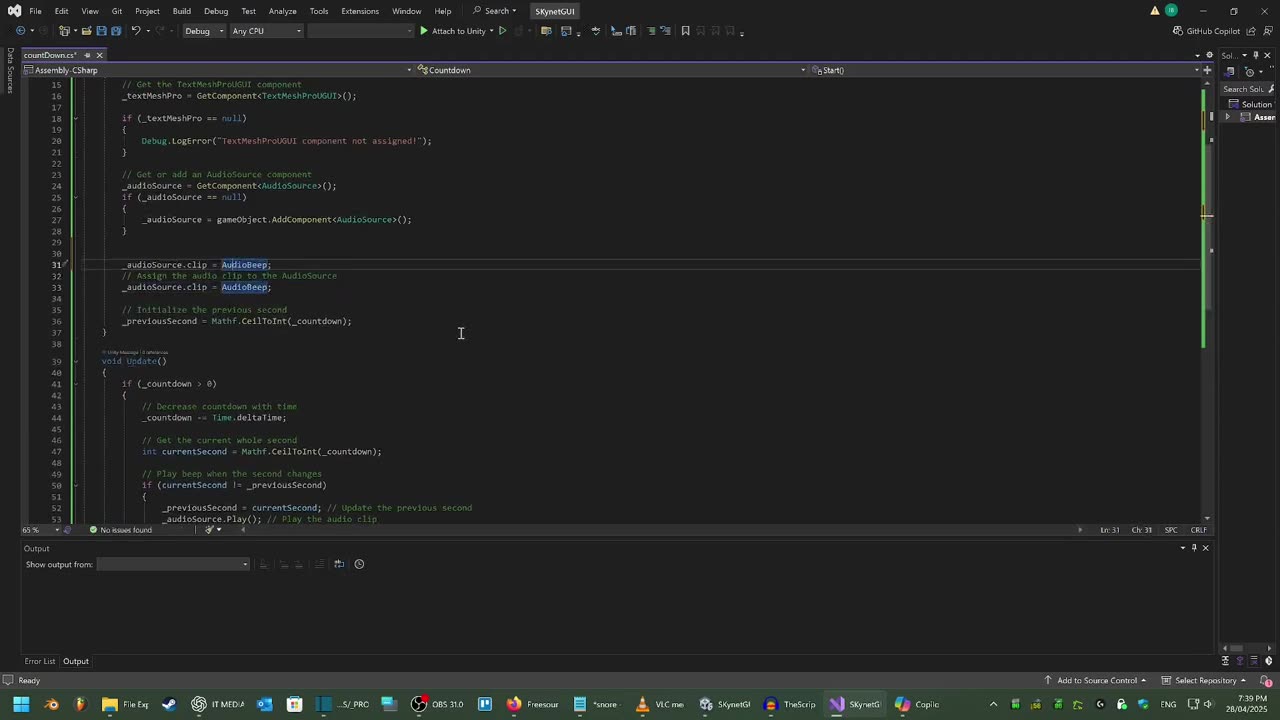Open the Build menu
Image resolution: width=1280 pixels, height=720 pixels.
(181, 11)
